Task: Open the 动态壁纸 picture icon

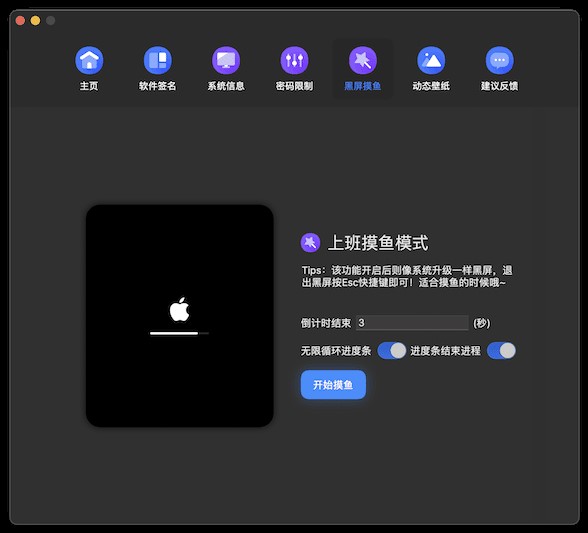Action: tap(431, 60)
